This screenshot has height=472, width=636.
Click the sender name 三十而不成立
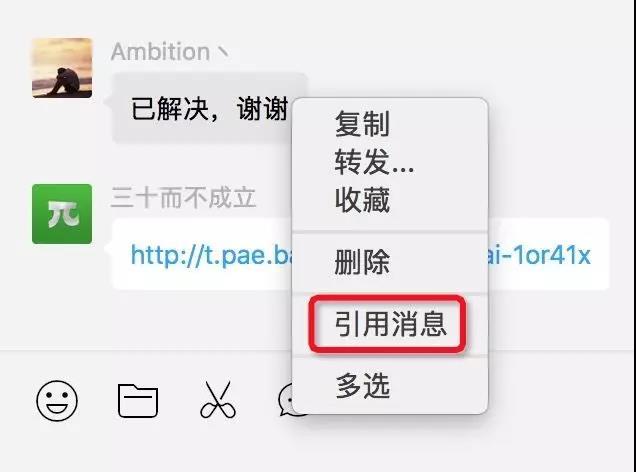point(183,198)
